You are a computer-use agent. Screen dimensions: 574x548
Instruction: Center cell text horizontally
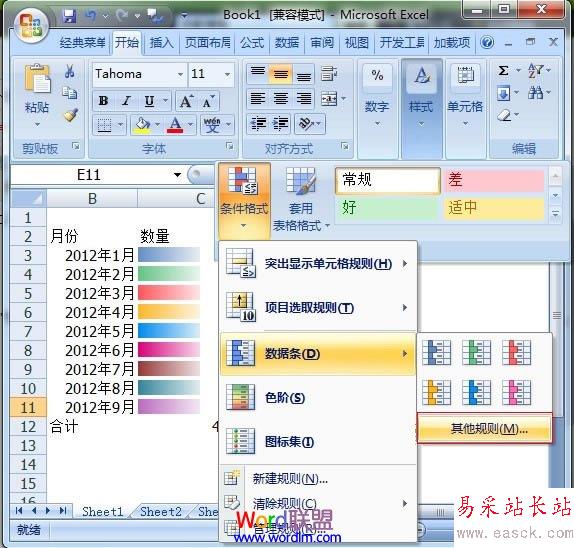[x=281, y=98]
